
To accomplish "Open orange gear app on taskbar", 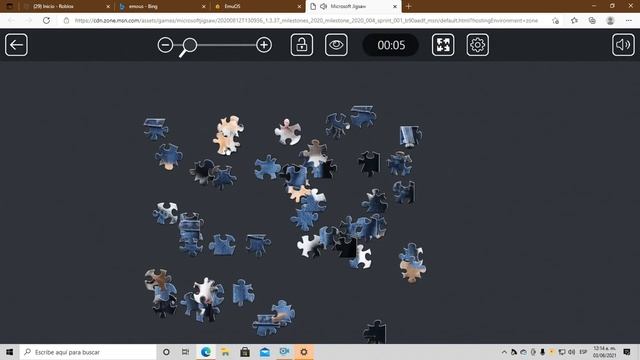I will click(x=304, y=352).
